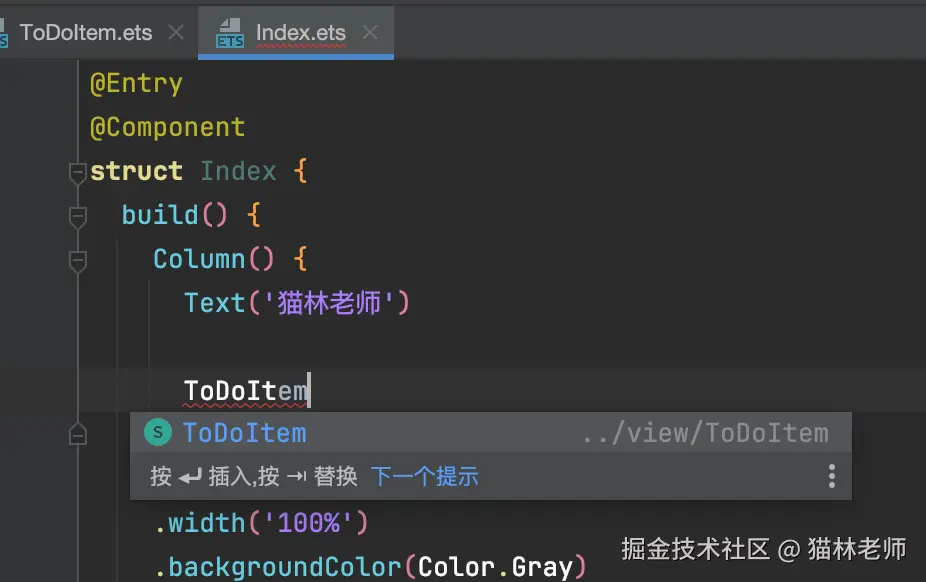Click the ETS file icon on Index.ets tab

tap(231, 33)
